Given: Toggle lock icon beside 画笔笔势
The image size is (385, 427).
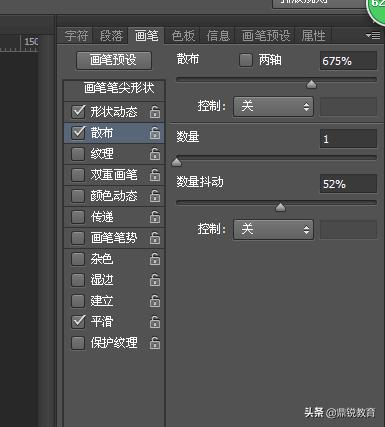Looking at the screenshot, I should click(x=155, y=238).
